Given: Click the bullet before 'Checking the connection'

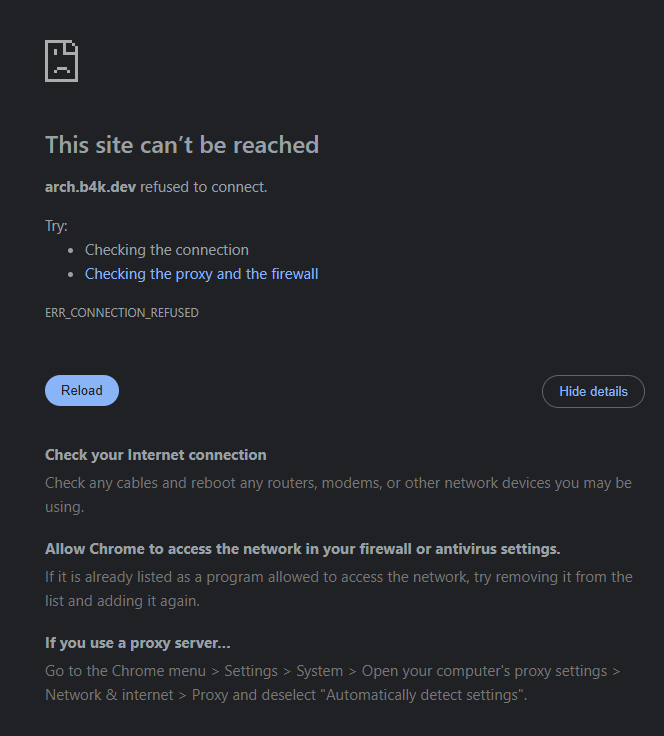Looking at the screenshot, I should click(x=70, y=251).
